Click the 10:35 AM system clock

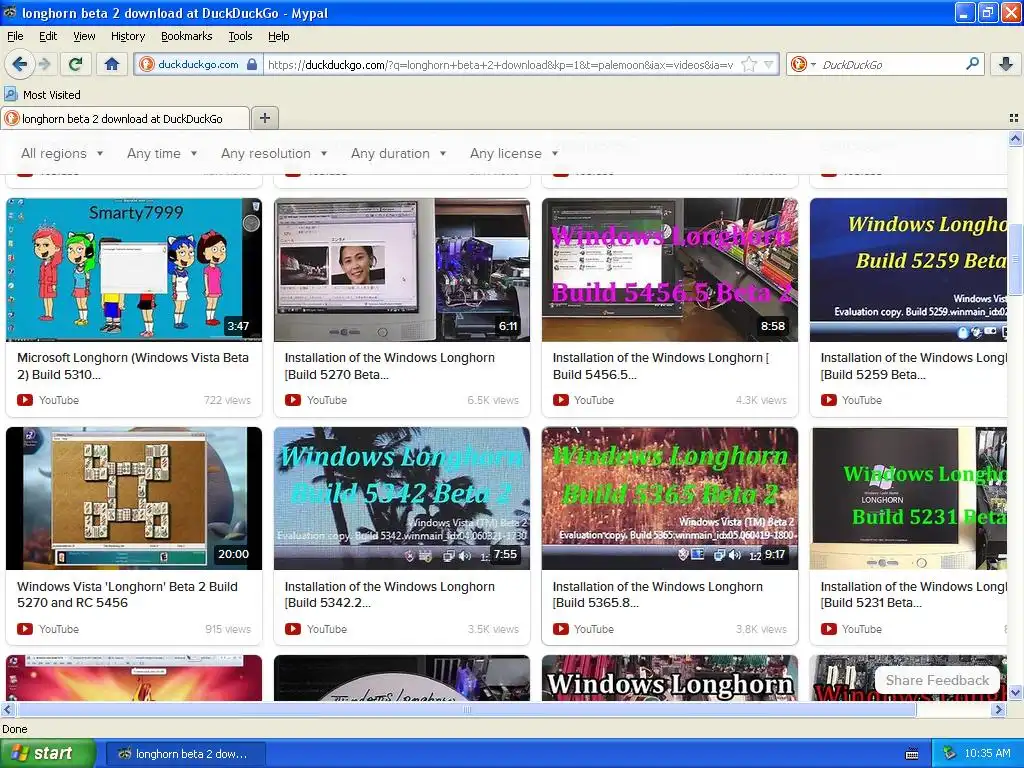pos(987,754)
